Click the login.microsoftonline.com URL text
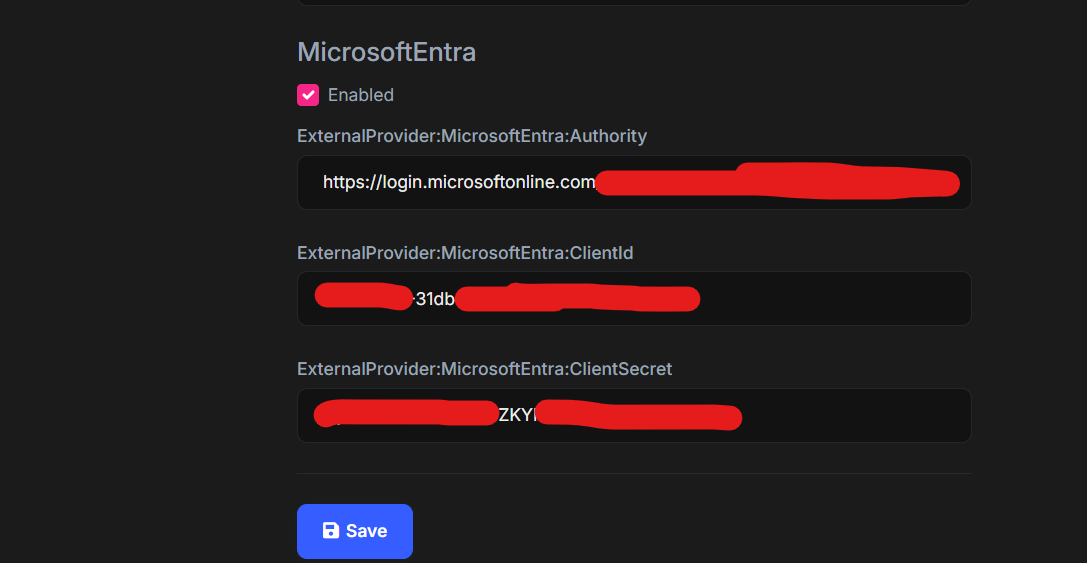The image size is (1087, 563). tap(459, 182)
